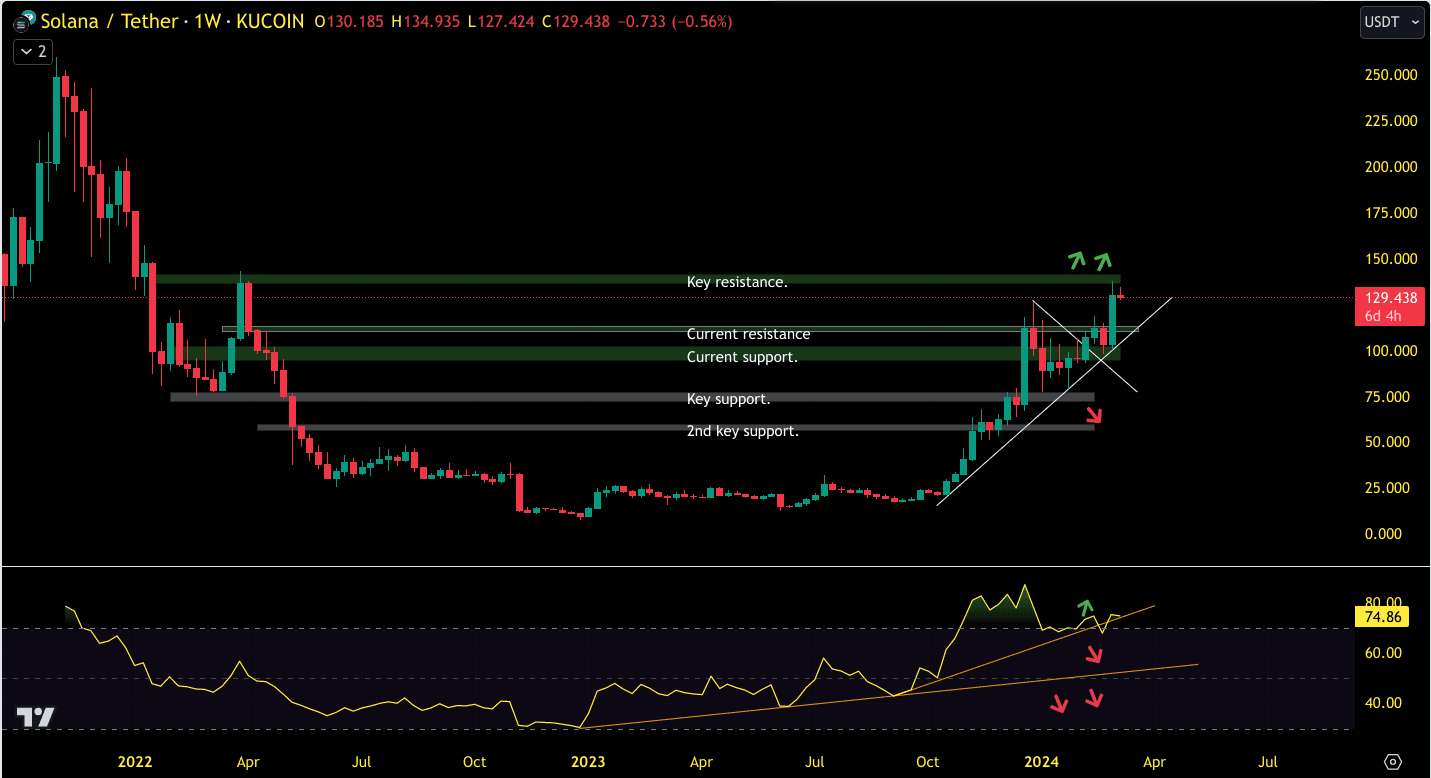Viewport: 1431px width, 778px height.
Task: Select the 'Current support.' text annotation
Action: 742,357
